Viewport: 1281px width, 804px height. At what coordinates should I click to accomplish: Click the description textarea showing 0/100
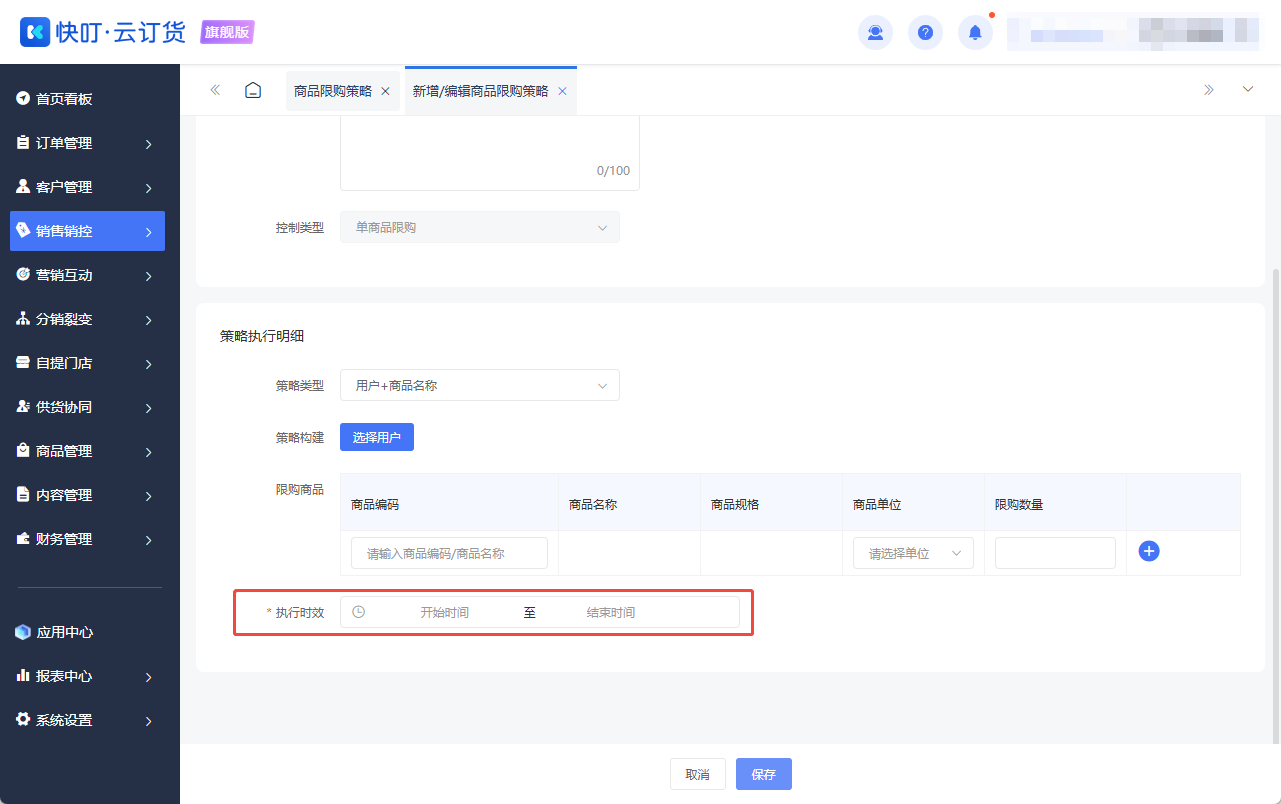point(490,153)
